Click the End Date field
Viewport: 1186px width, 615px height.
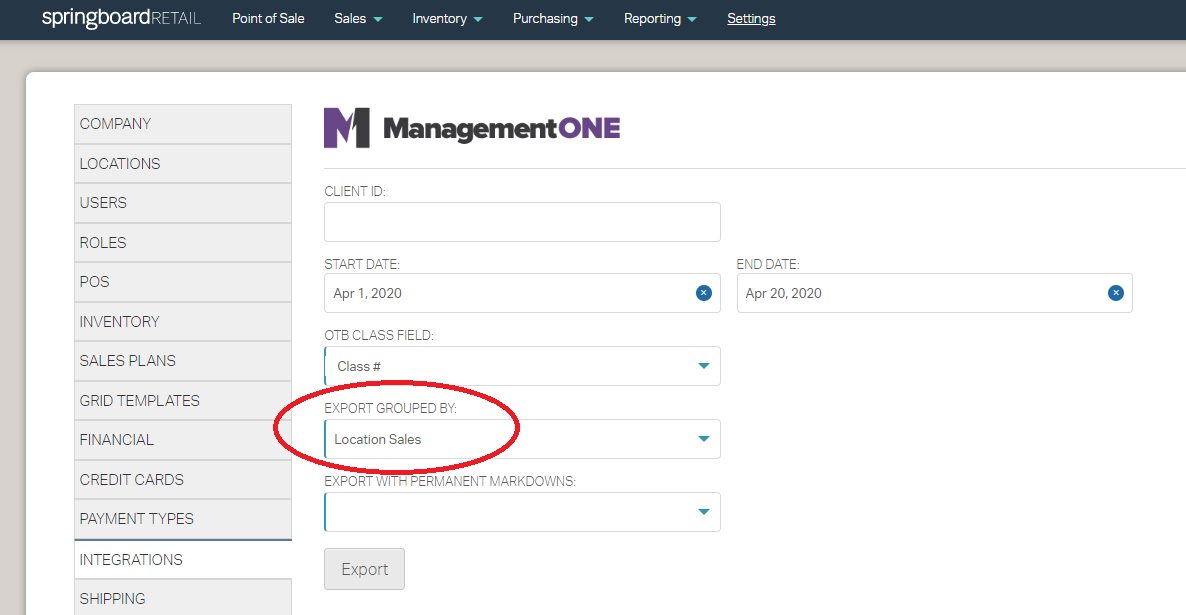pyautogui.click(x=934, y=293)
